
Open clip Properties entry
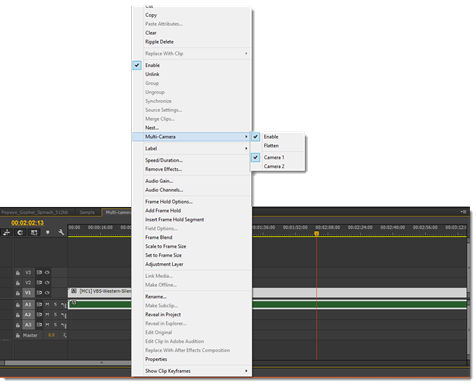tap(191, 359)
